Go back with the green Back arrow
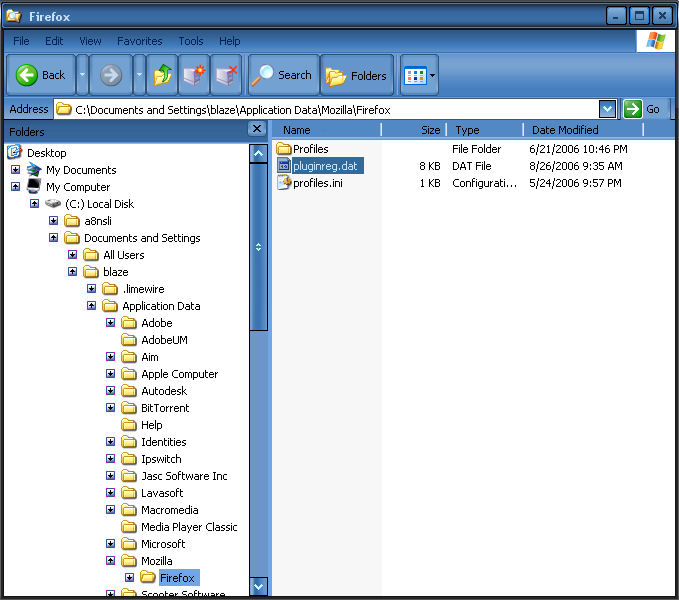 click(x=40, y=75)
